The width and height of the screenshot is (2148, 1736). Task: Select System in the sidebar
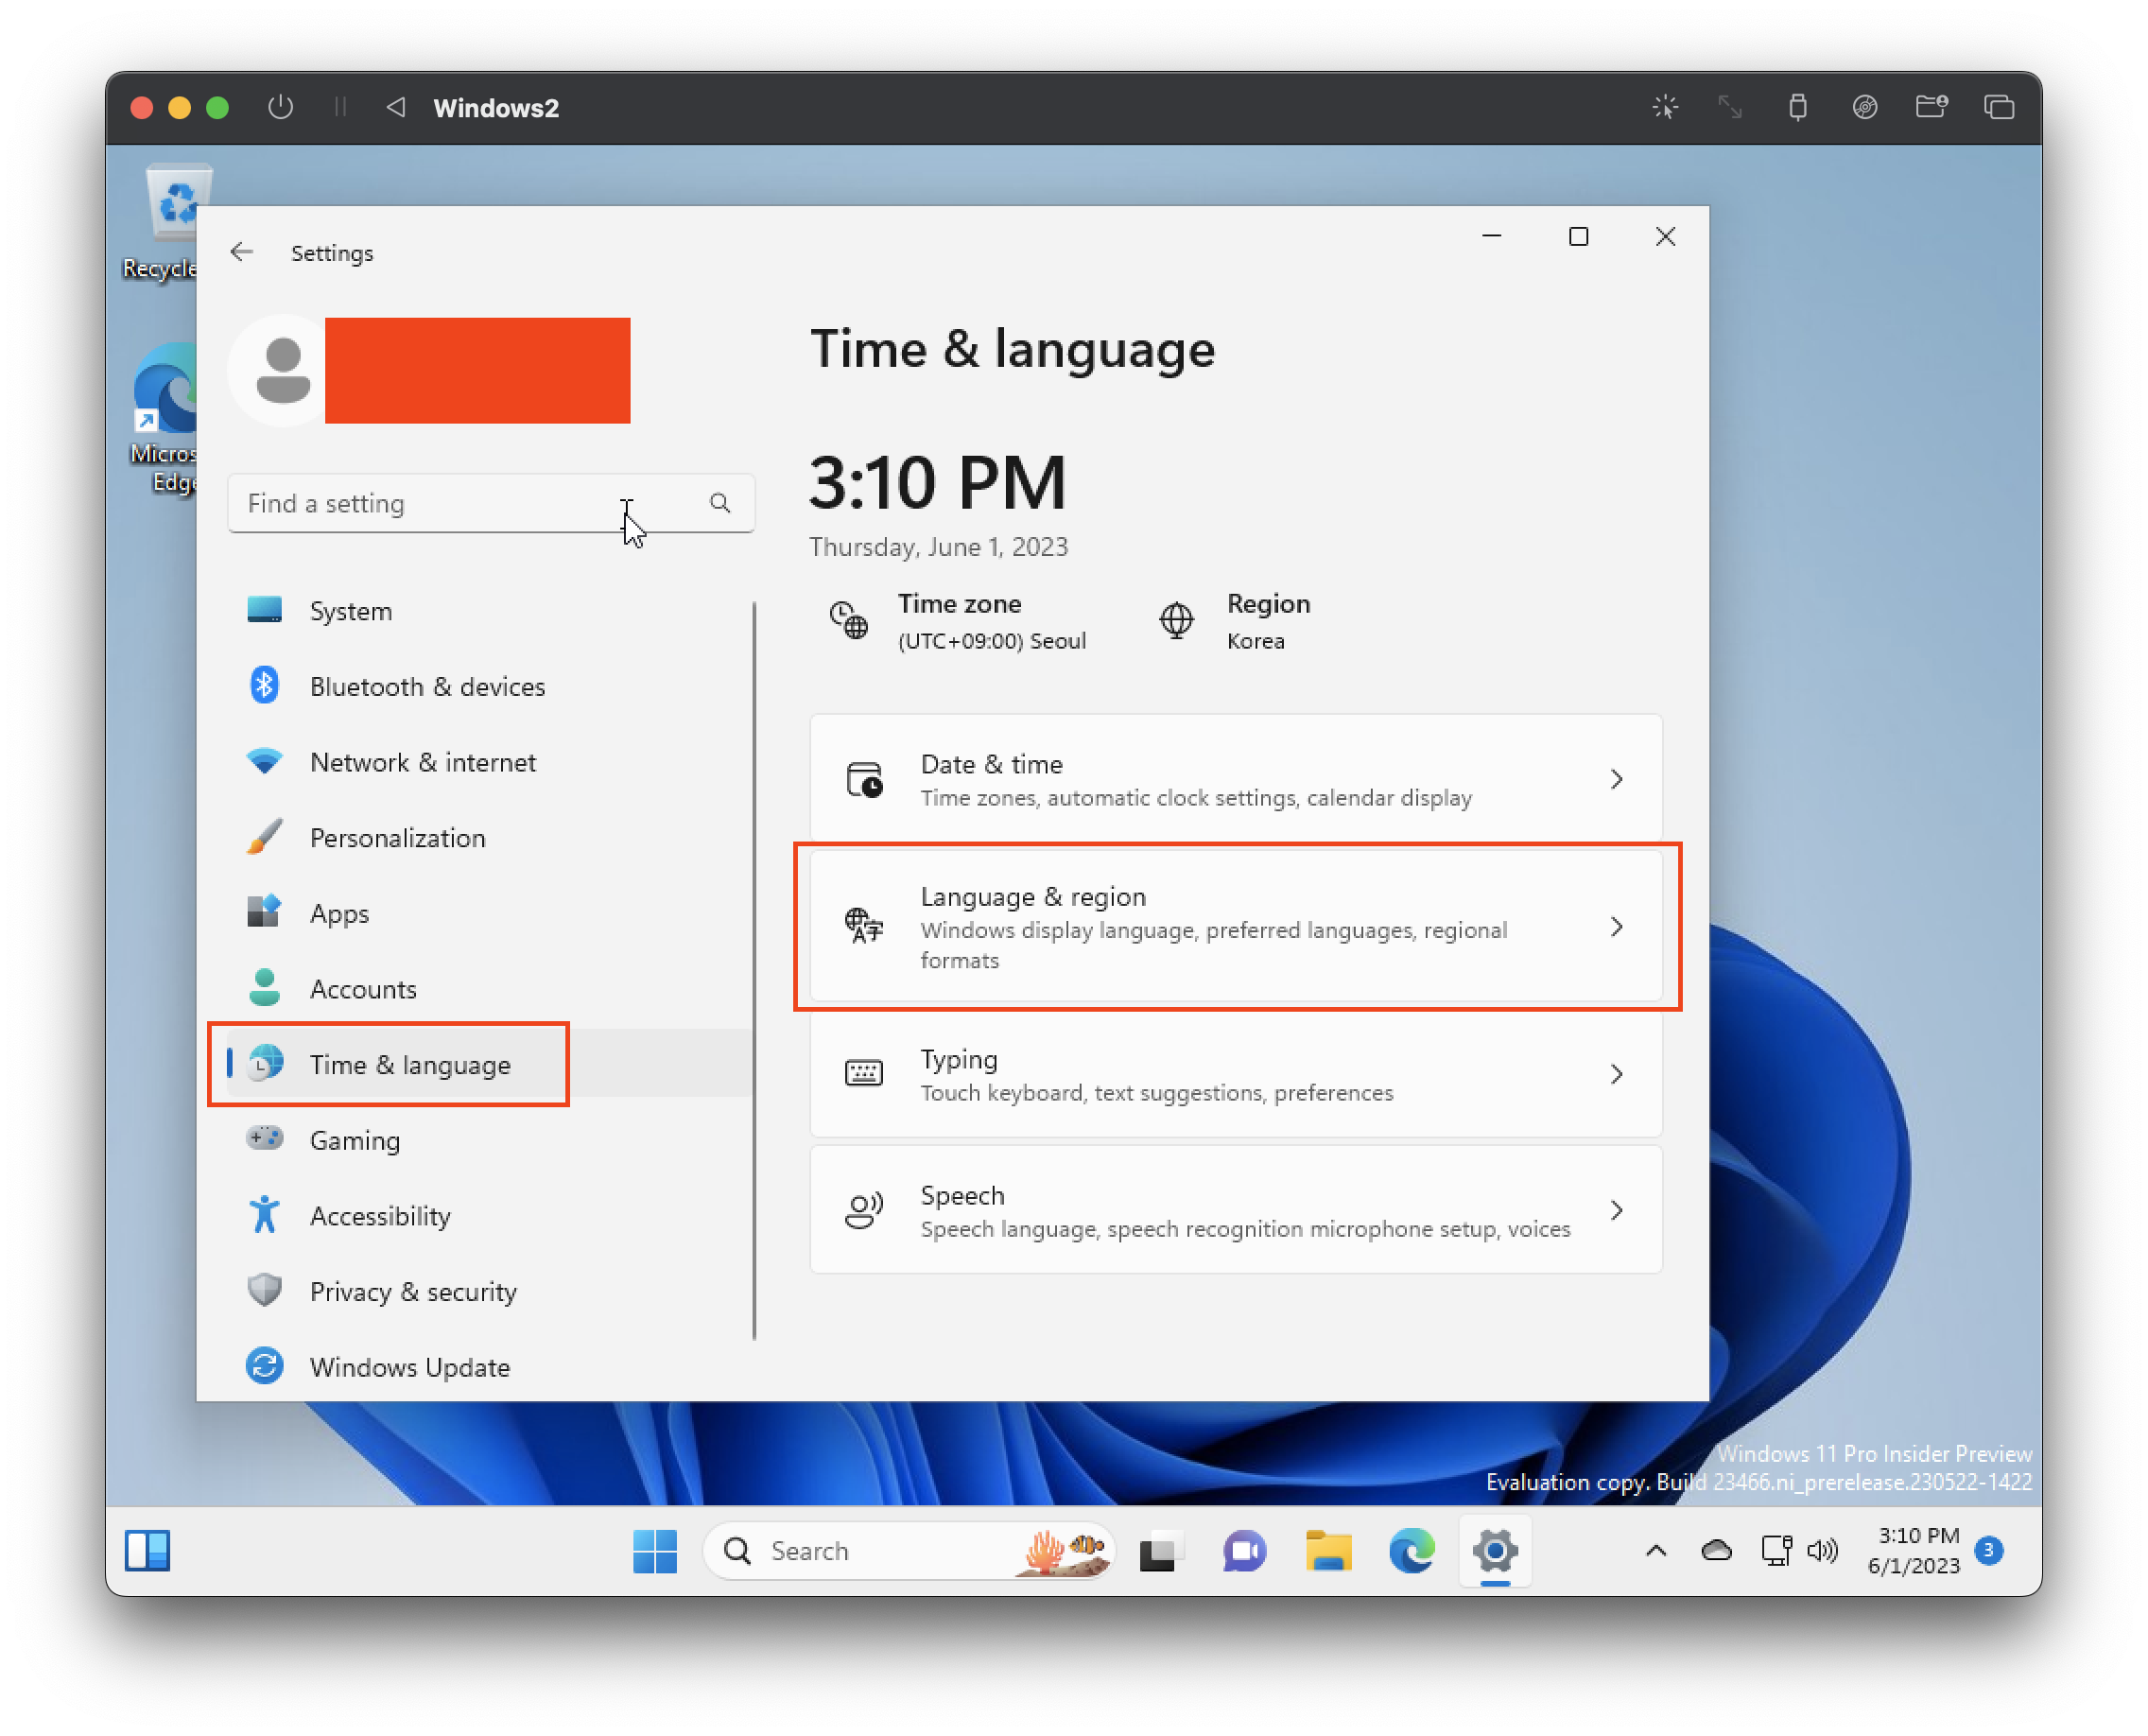350,611
